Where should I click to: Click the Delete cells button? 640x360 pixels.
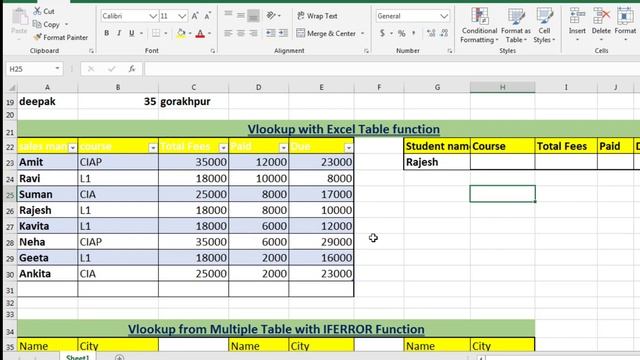[x=601, y=24]
